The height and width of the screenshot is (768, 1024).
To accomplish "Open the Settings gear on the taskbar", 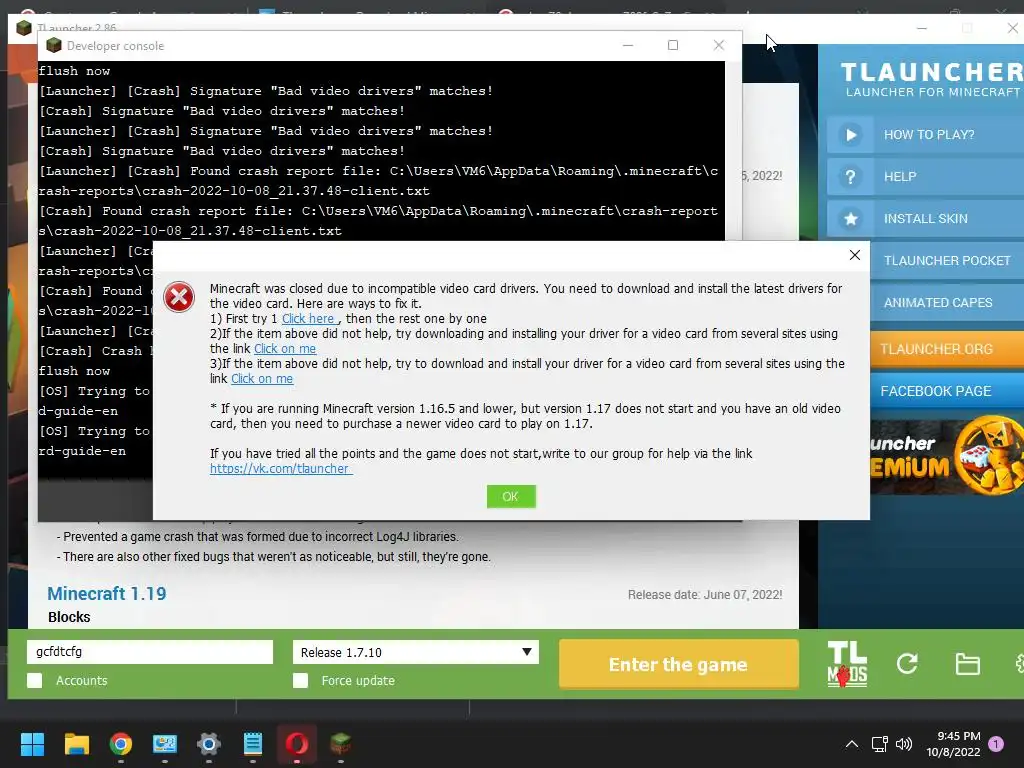I will (209, 744).
